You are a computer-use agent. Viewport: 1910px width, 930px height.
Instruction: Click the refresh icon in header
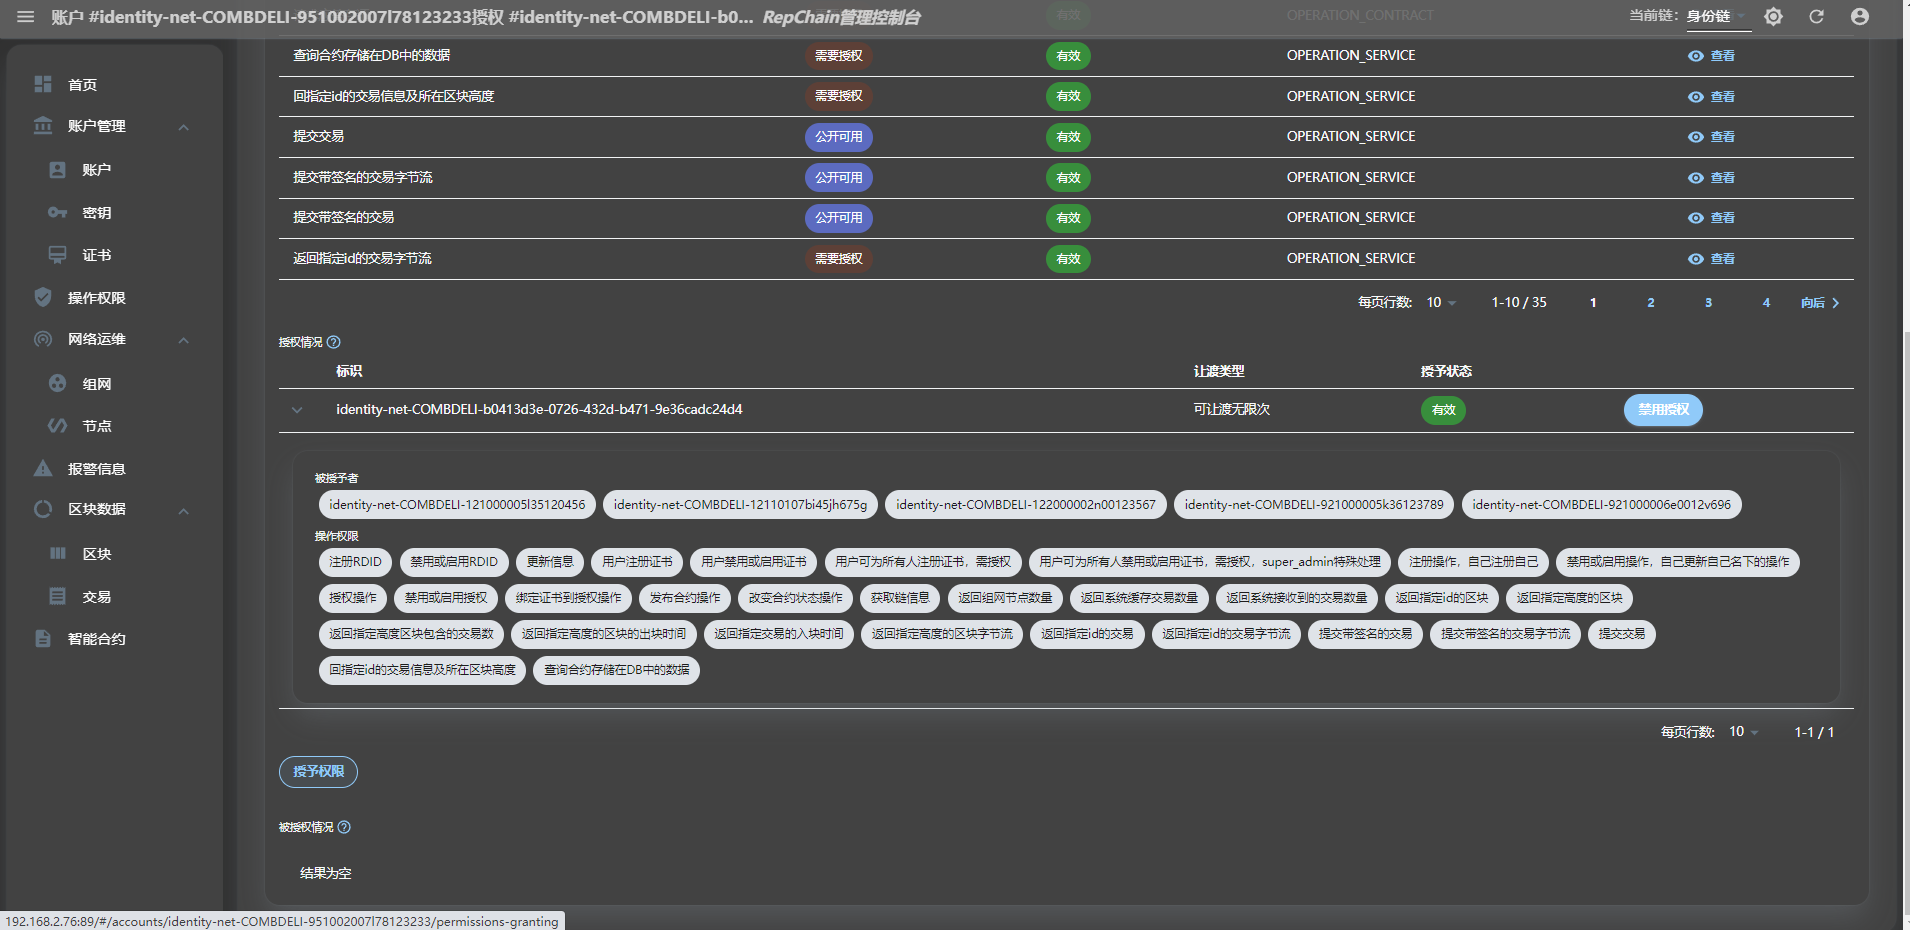[x=1816, y=17]
